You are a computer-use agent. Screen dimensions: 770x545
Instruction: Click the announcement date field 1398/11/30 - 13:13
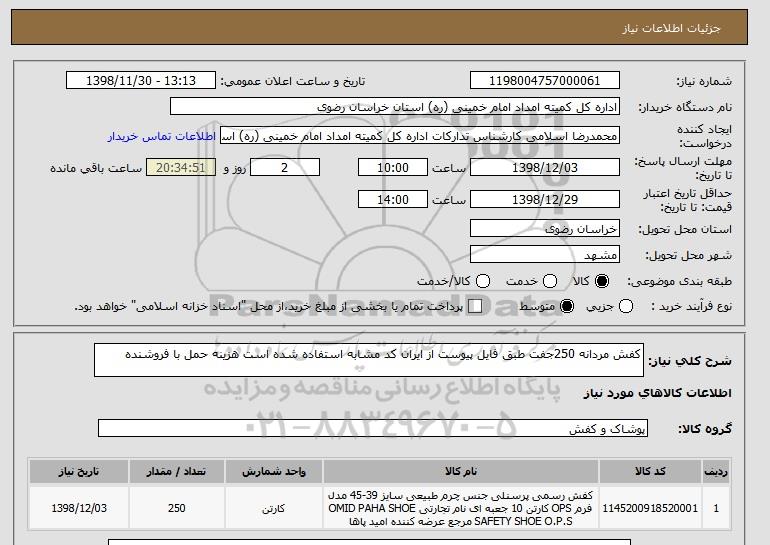click(141, 81)
